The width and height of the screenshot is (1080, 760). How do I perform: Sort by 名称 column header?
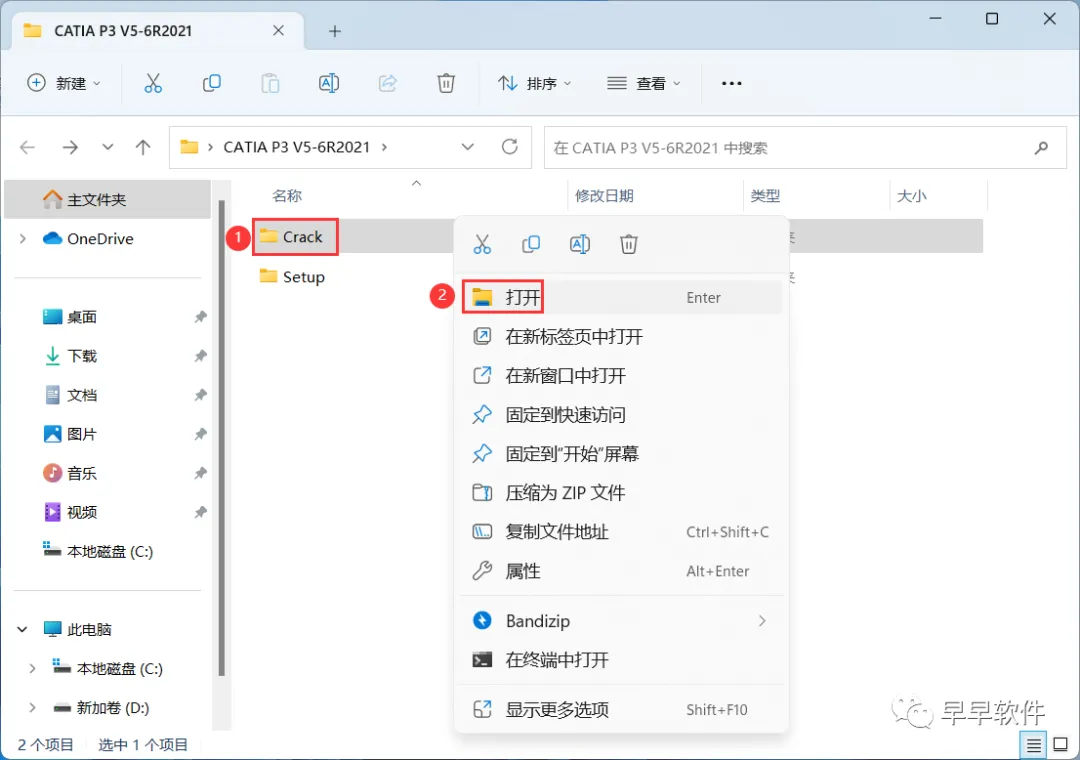coord(287,196)
